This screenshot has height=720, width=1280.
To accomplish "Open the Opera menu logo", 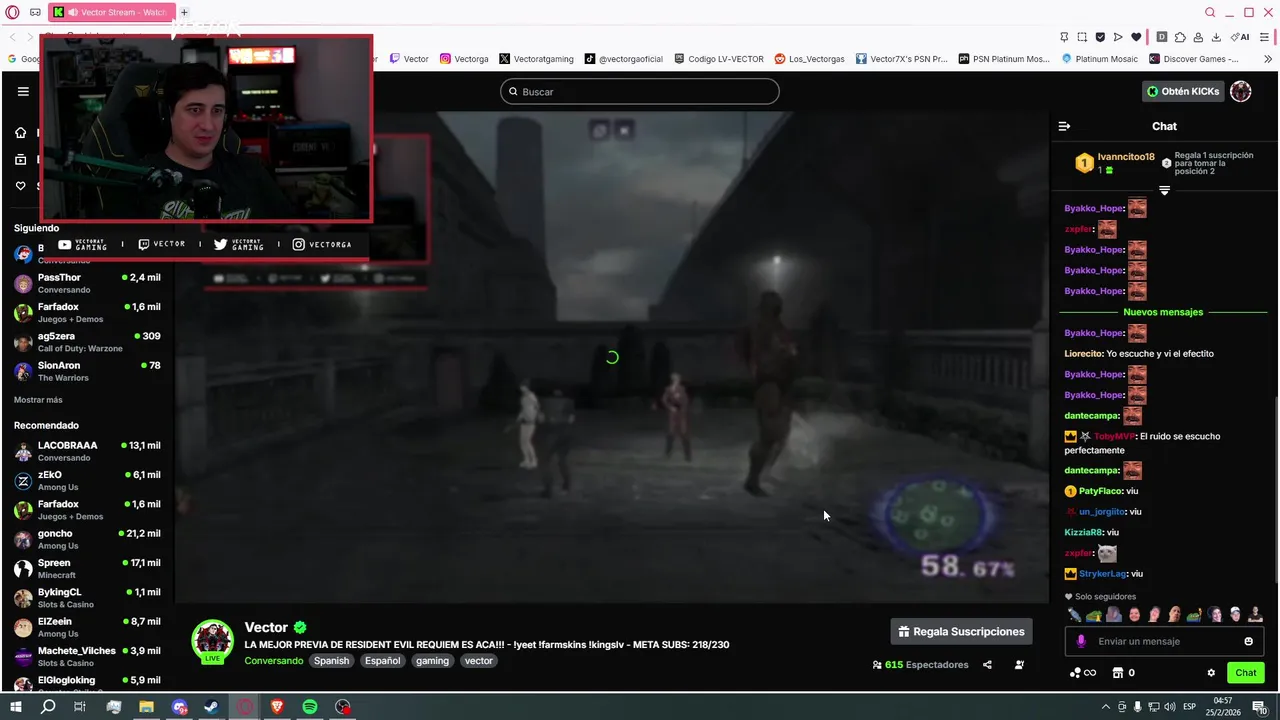I will [12, 12].
